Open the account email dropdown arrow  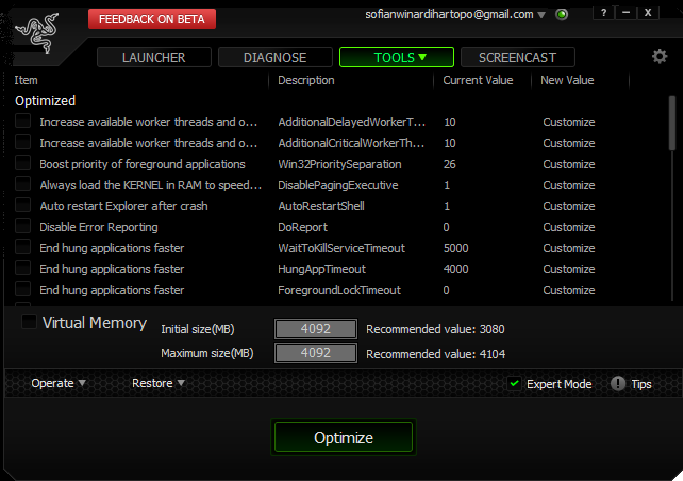click(x=541, y=15)
